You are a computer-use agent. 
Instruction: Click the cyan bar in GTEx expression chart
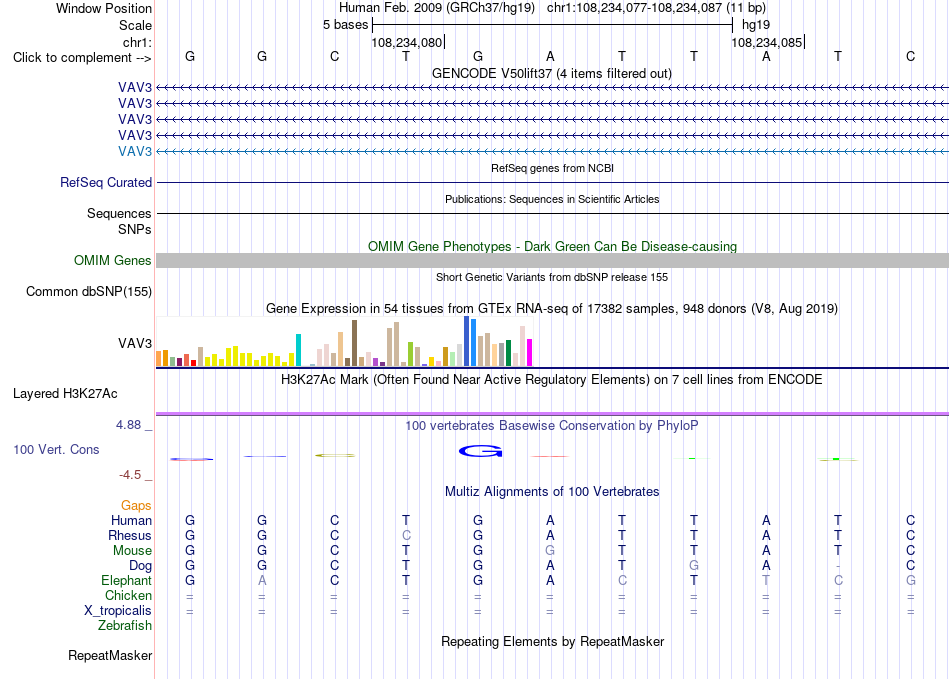point(298,350)
